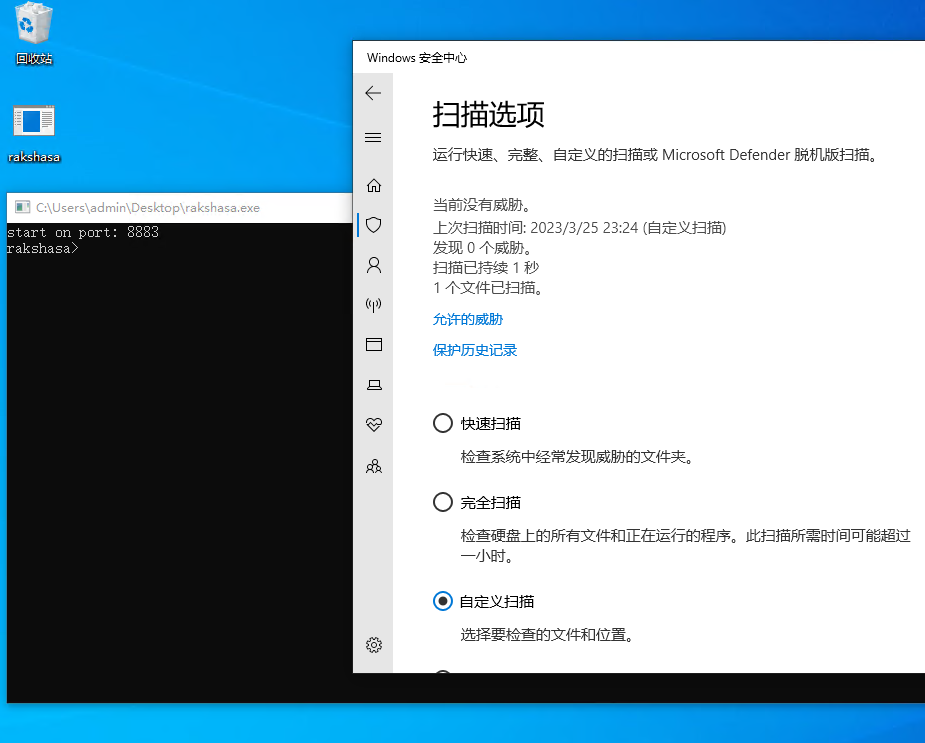Click the 检查系统中经常发现威胁的文件夹。 description
Viewport: 925px width, 743px height.
click(x=577, y=457)
